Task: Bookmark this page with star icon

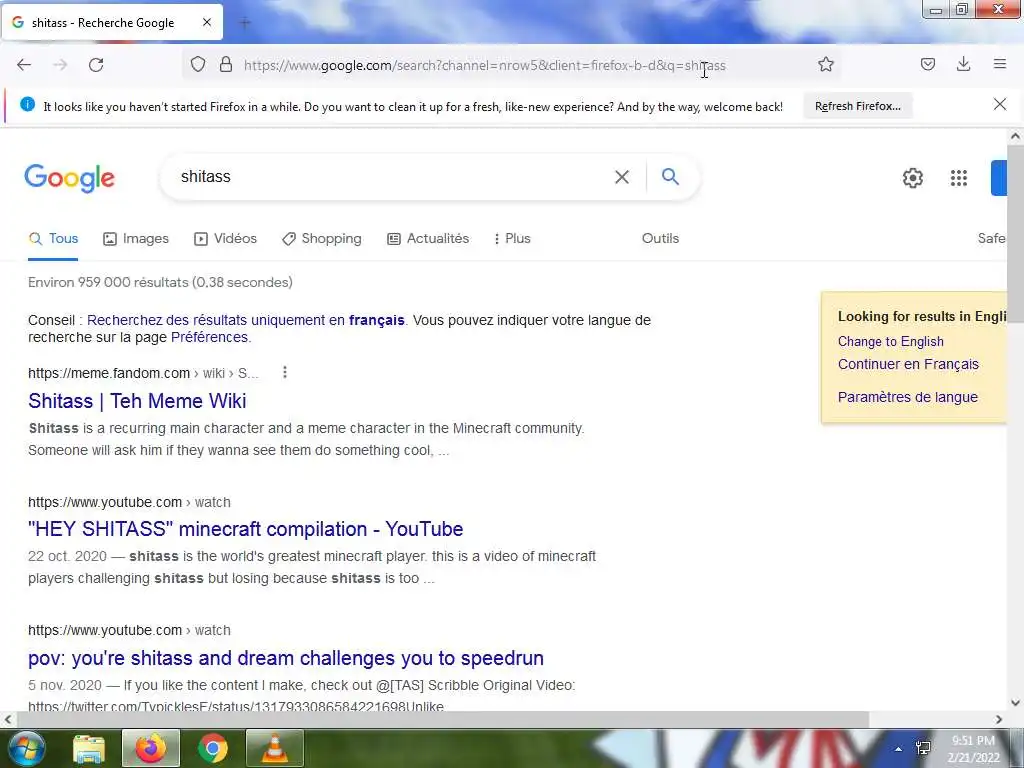Action: click(x=825, y=64)
